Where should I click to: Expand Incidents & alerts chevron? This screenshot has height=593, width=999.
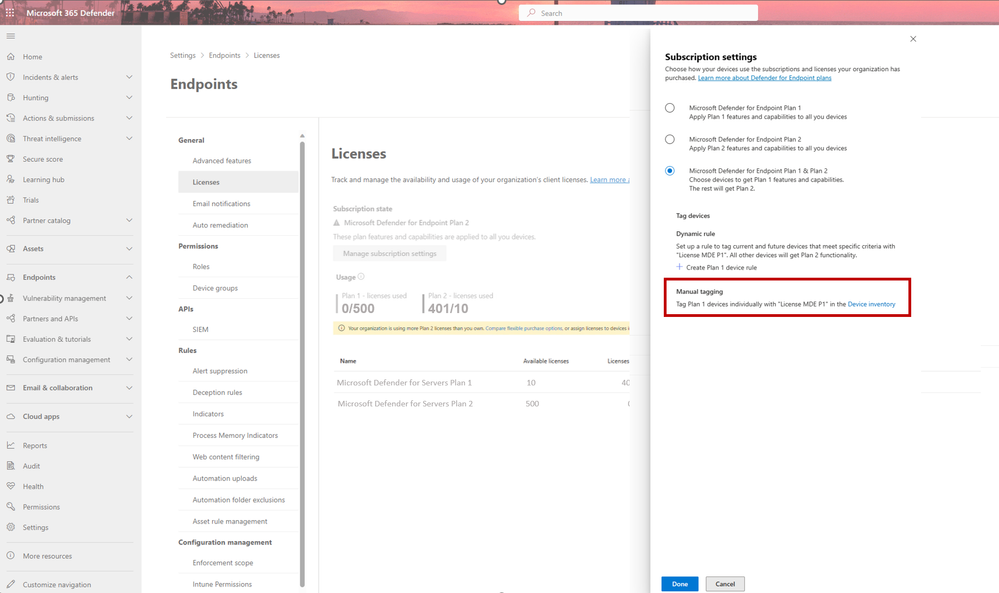click(129, 77)
